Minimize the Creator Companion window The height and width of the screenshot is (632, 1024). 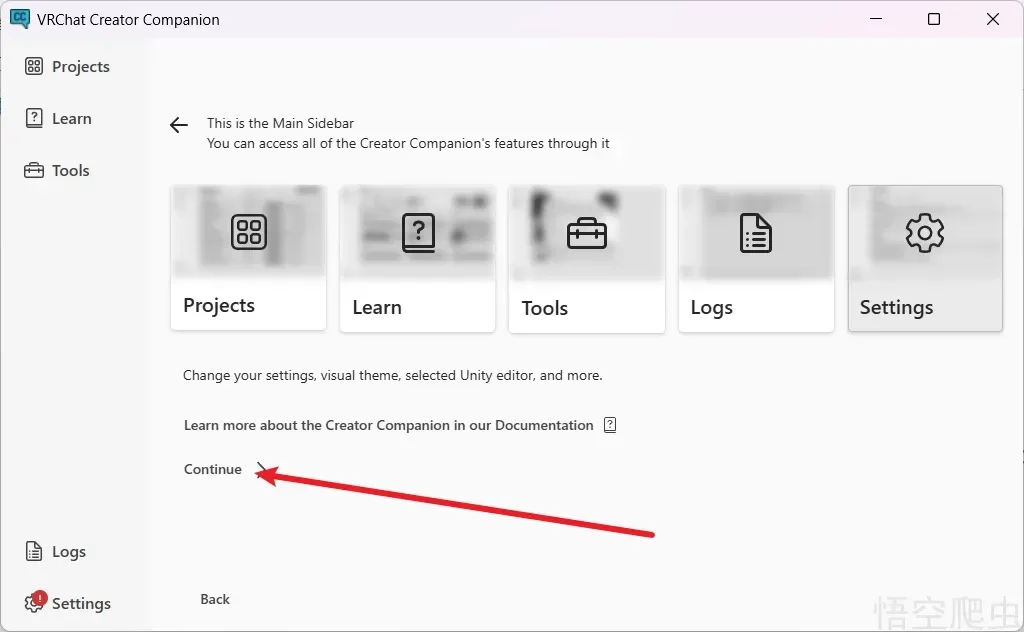pos(876,19)
